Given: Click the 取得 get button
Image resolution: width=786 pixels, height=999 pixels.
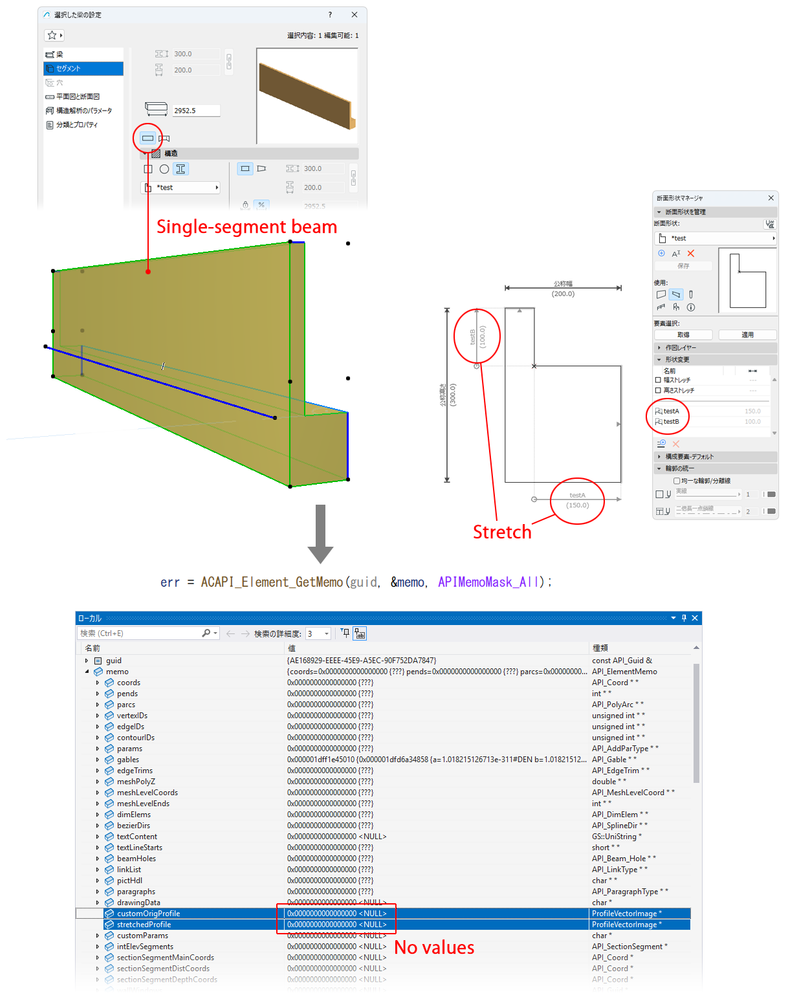Looking at the screenshot, I should (x=683, y=334).
